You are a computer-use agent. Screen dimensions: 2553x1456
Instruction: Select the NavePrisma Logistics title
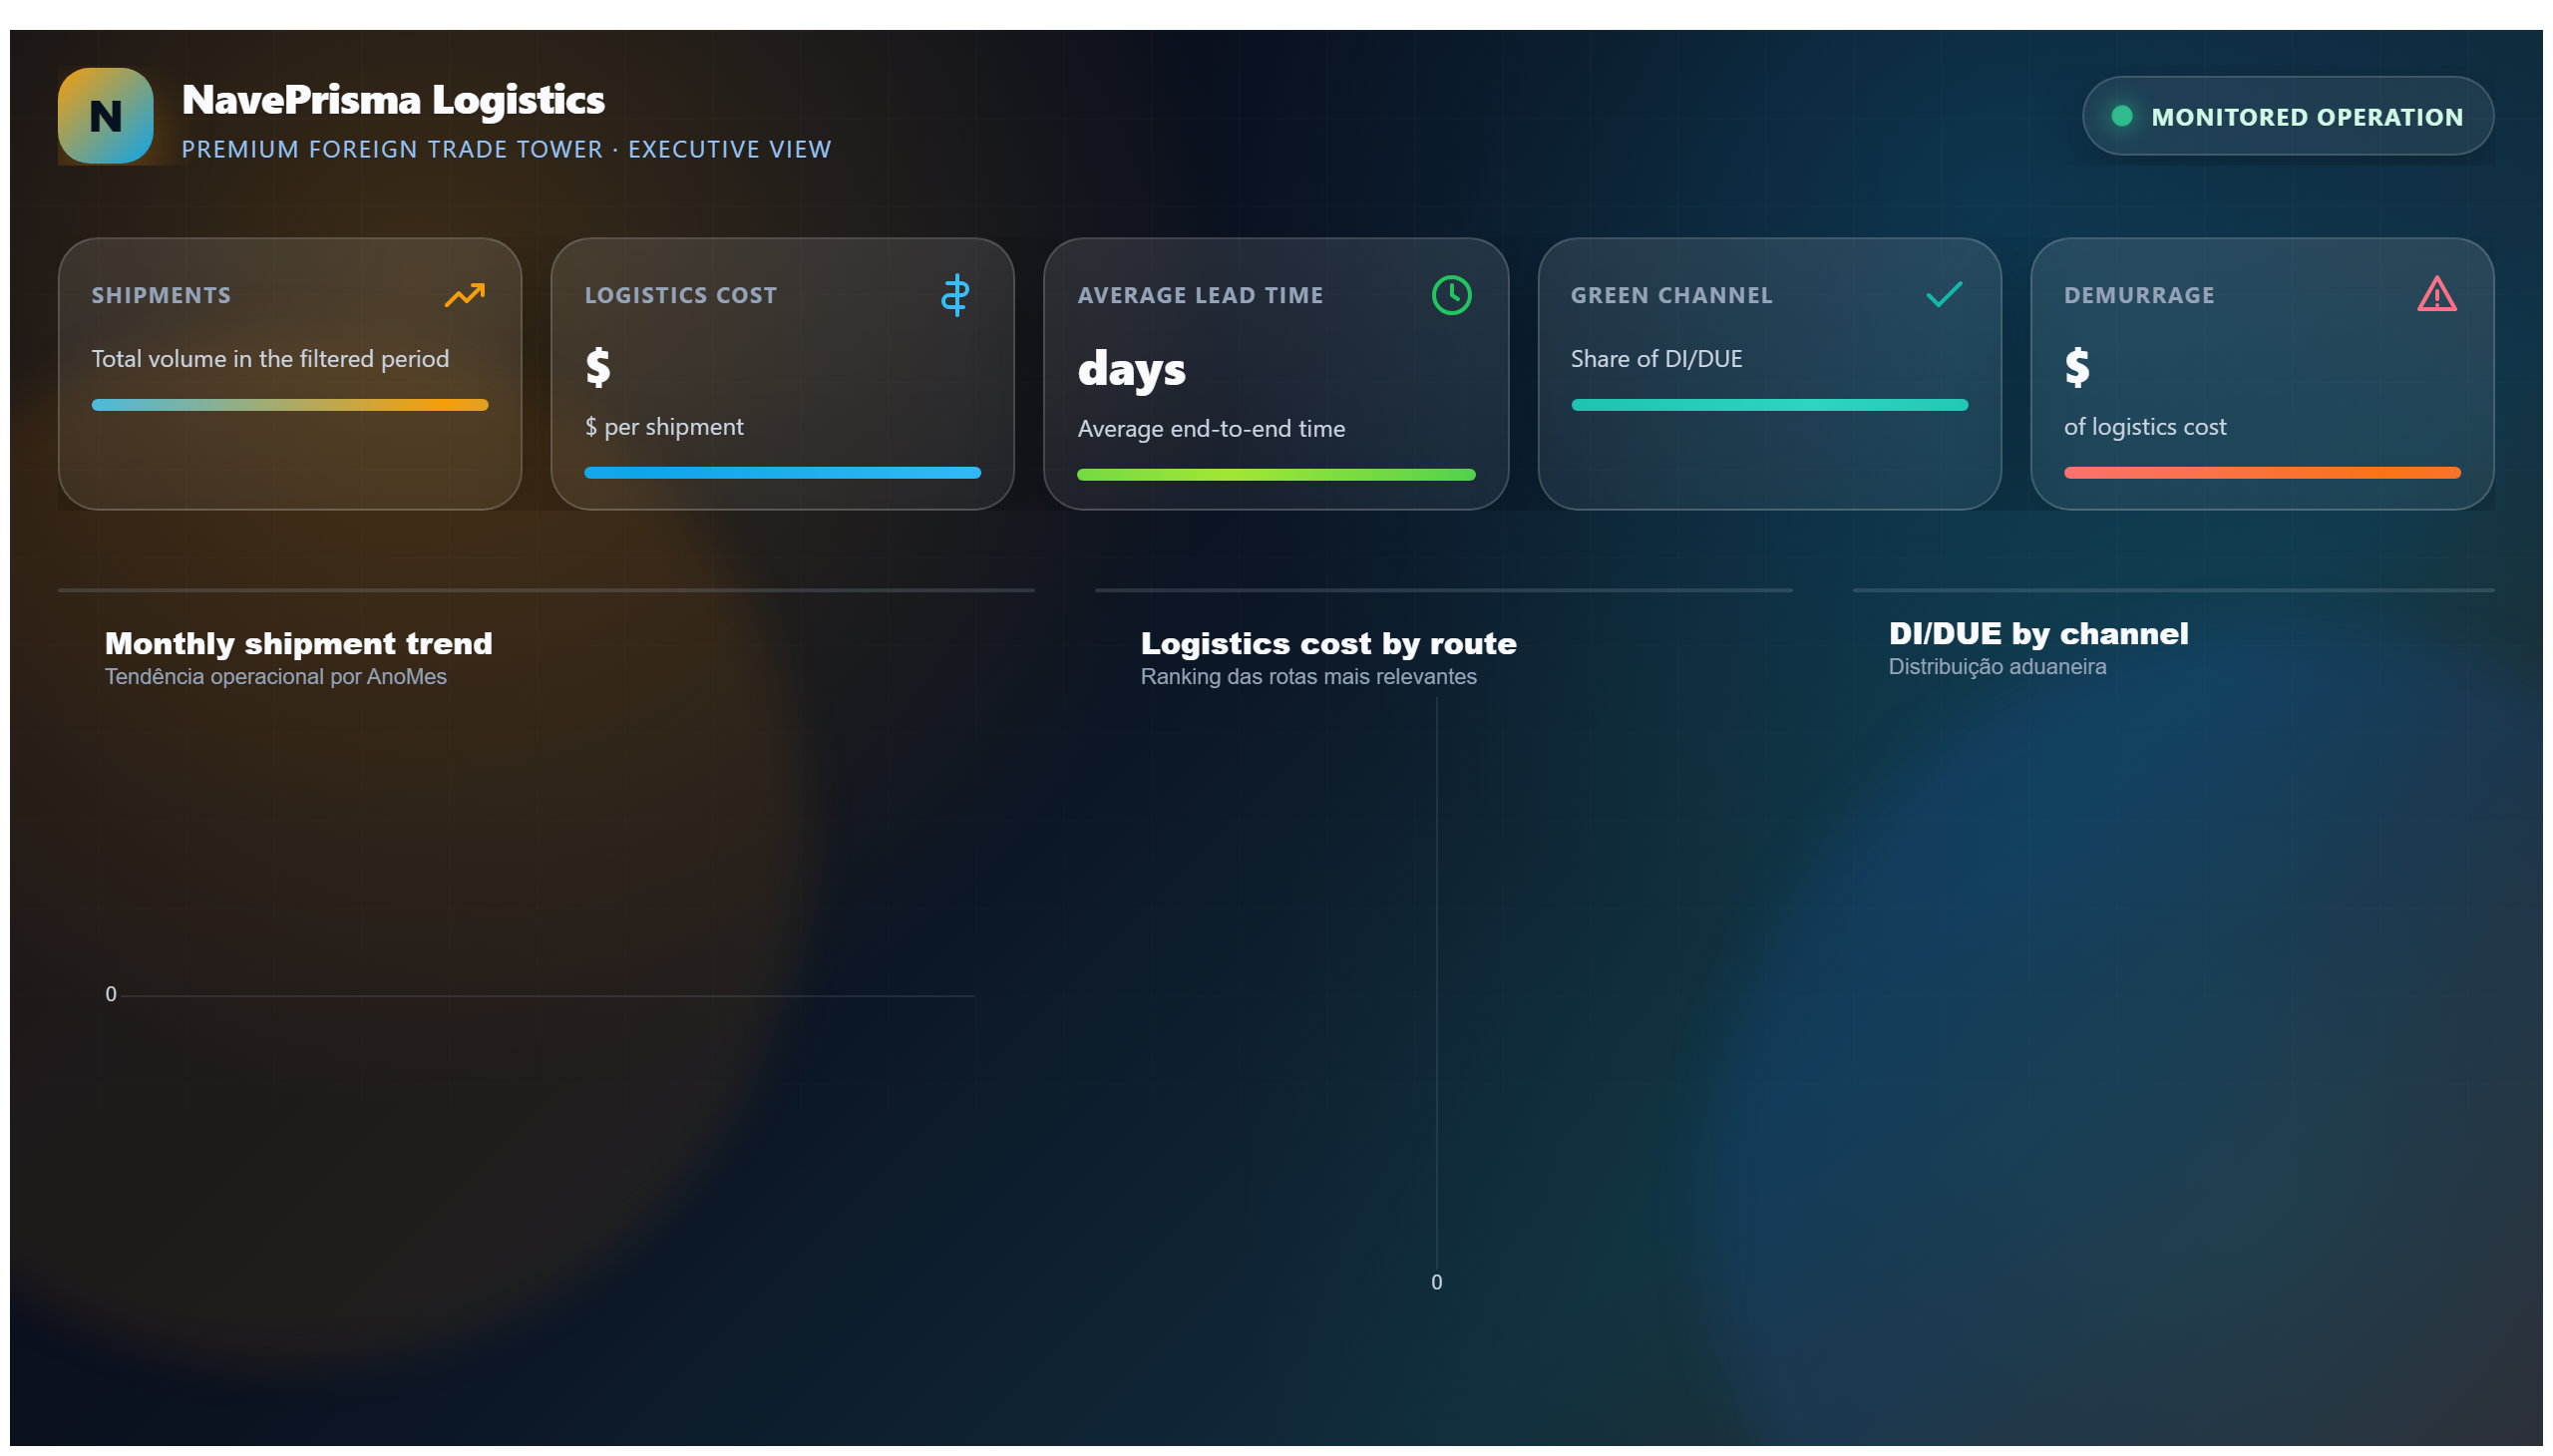tap(393, 99)
